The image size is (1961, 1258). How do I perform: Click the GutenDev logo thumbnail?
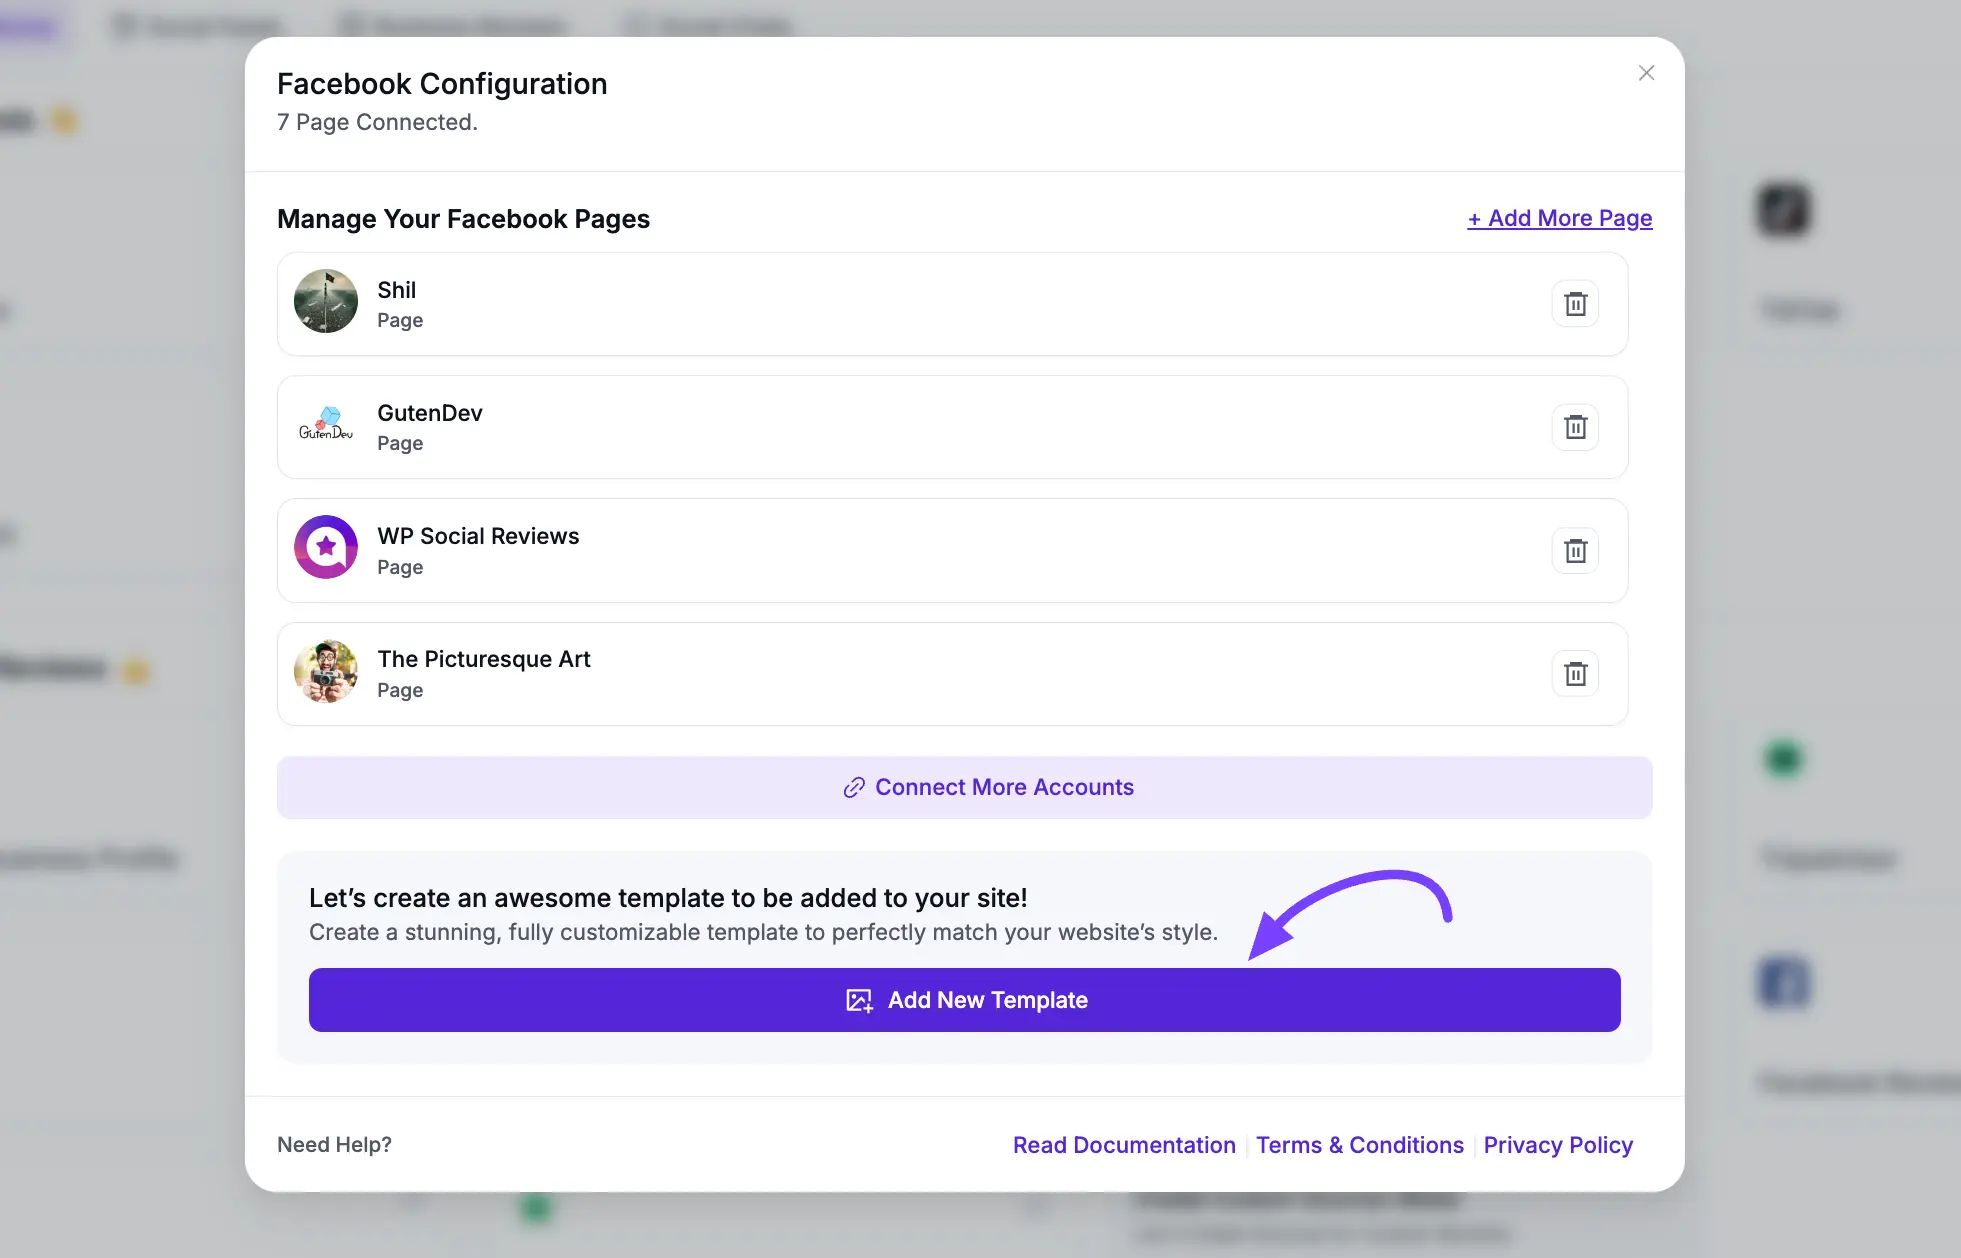326,425
